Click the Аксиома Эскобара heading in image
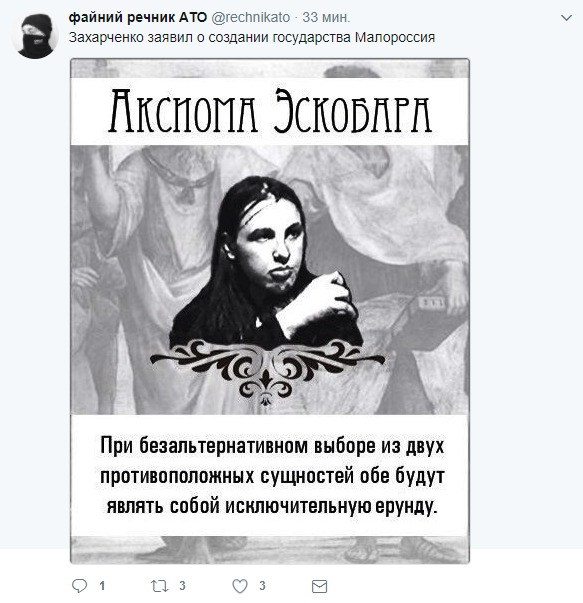The height and width of the screenshot is (603, 583). (x=270, y=111)
